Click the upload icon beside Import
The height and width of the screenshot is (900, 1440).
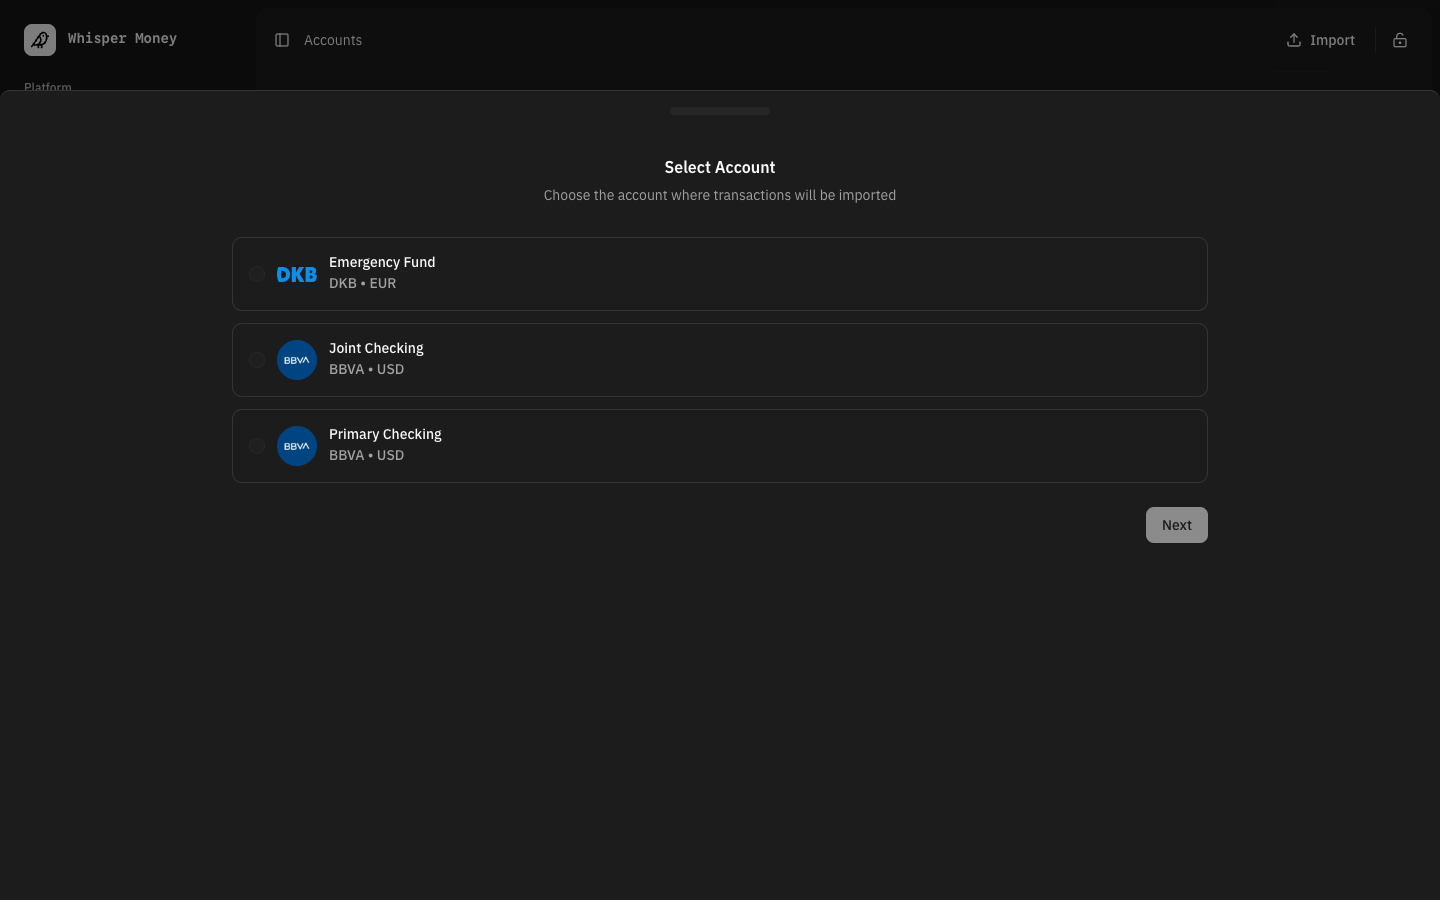(x=1294, y=40)
